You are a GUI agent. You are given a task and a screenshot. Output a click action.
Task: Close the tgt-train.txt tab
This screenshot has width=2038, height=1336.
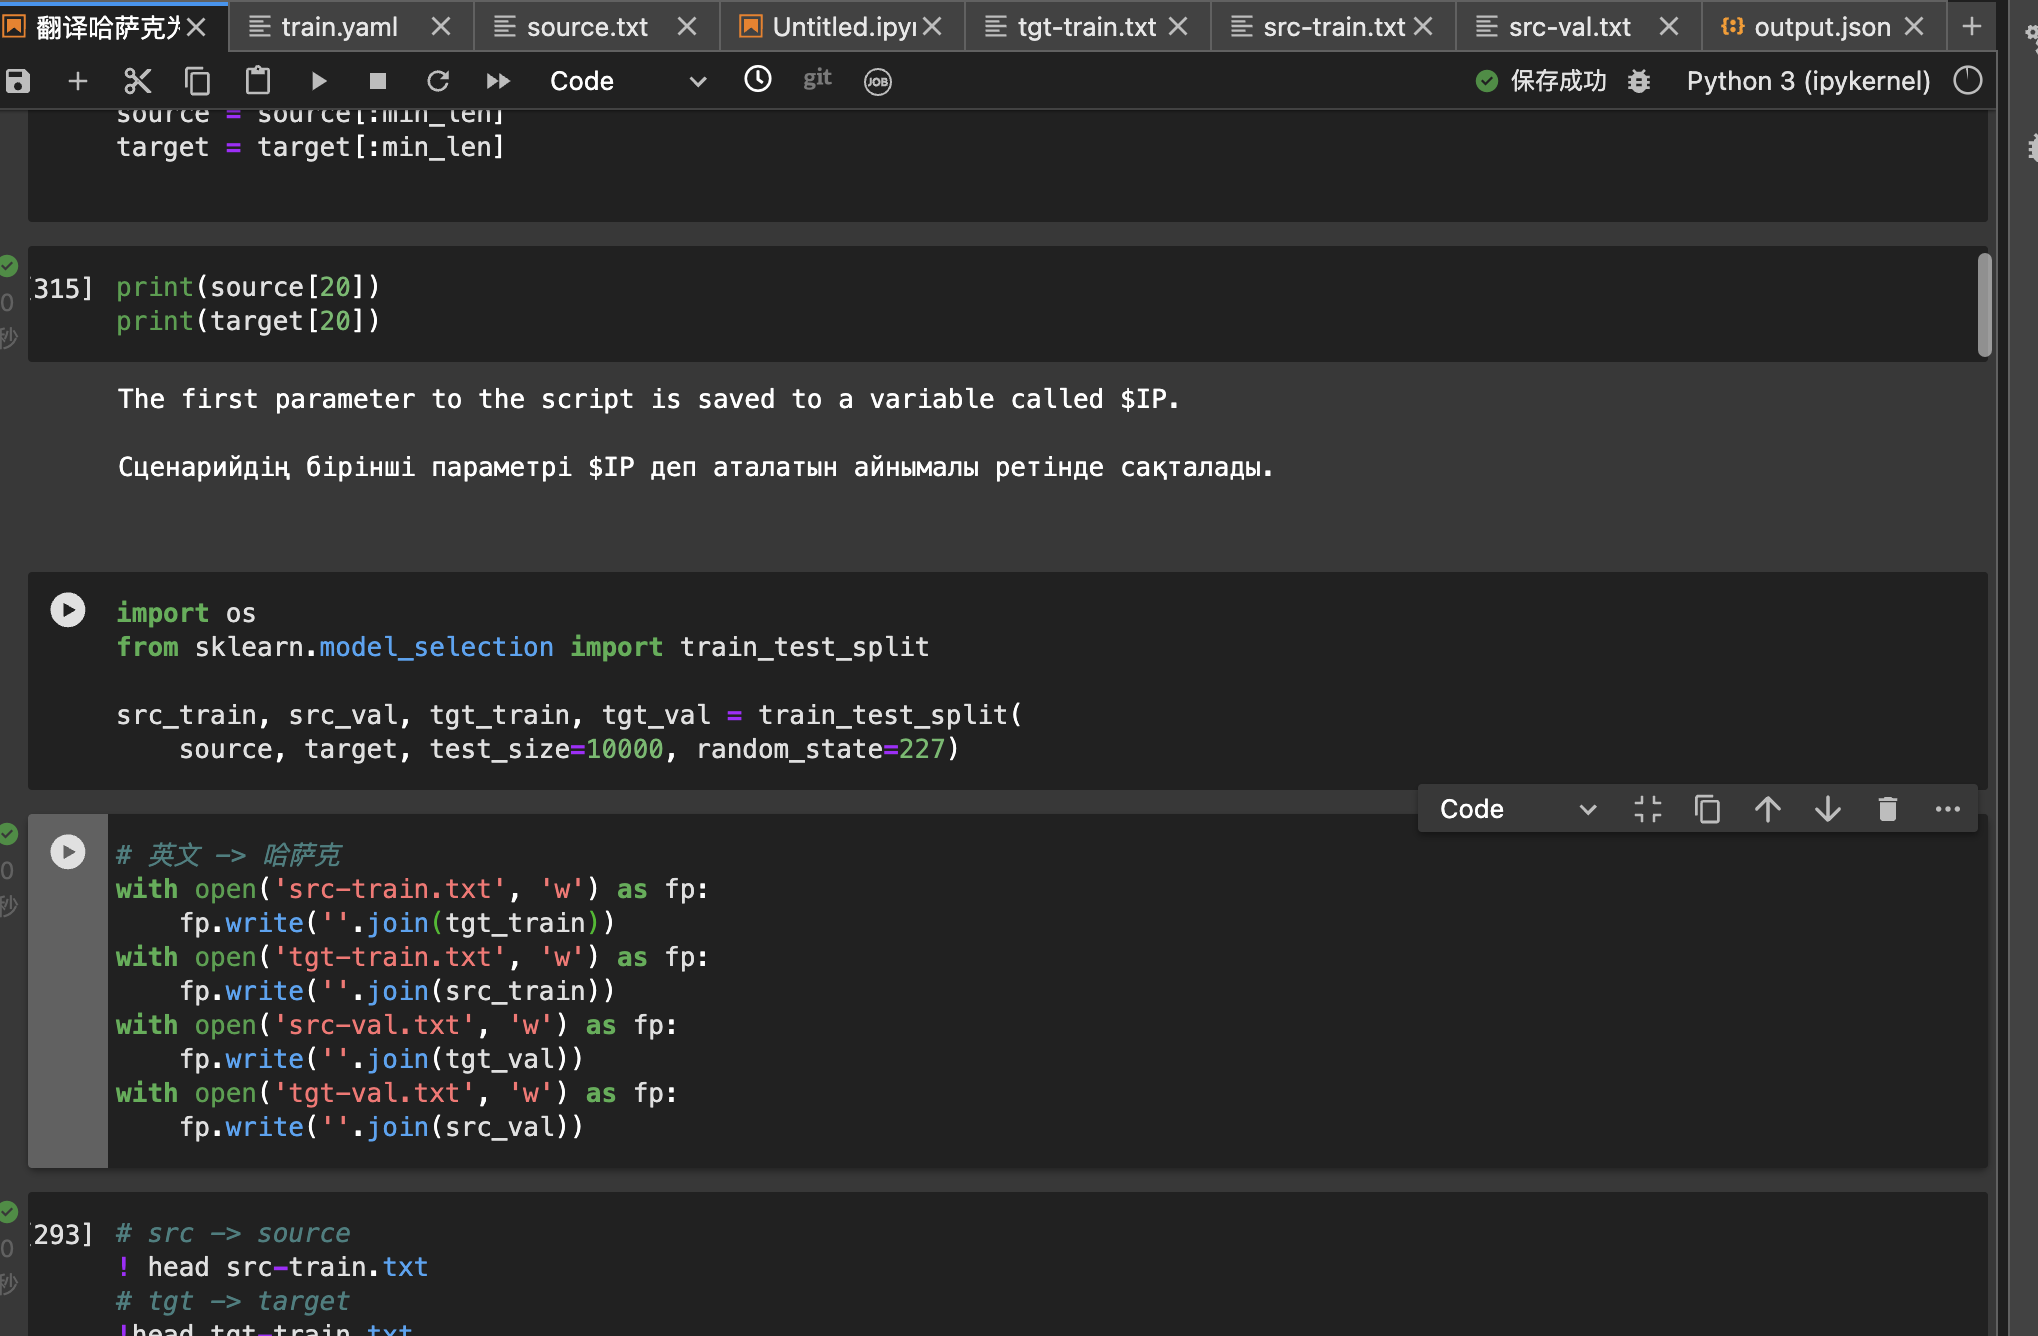click(x=1178, y=26)
